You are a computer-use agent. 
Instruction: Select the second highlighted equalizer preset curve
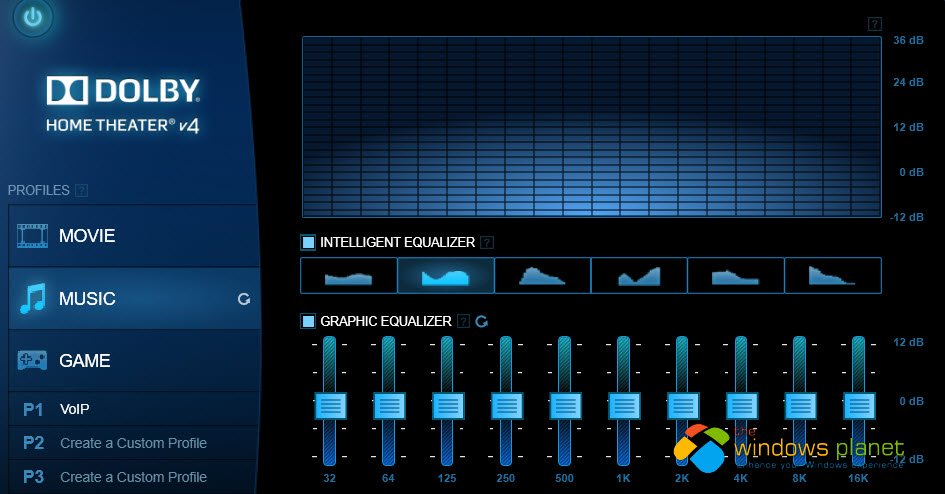tap(446, 275)
